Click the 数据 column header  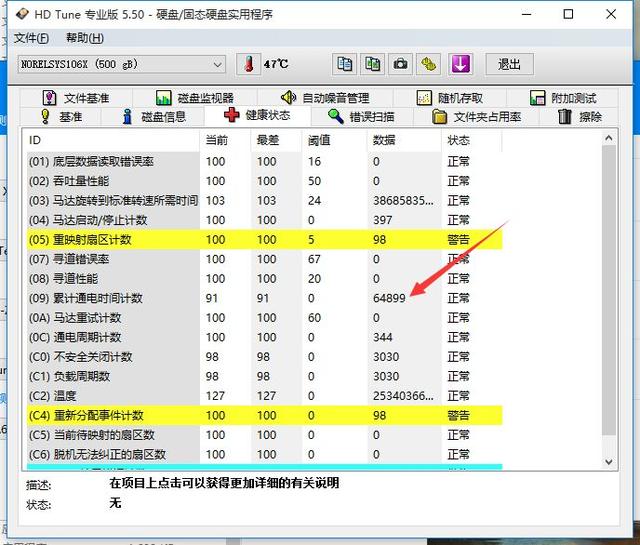pyautogui.click(x=384, y=141)
